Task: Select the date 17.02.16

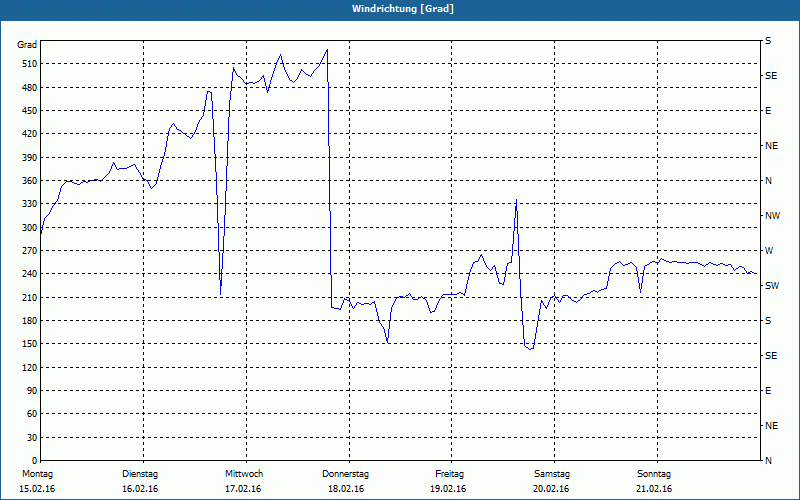Action: click(x=243, y=489)
